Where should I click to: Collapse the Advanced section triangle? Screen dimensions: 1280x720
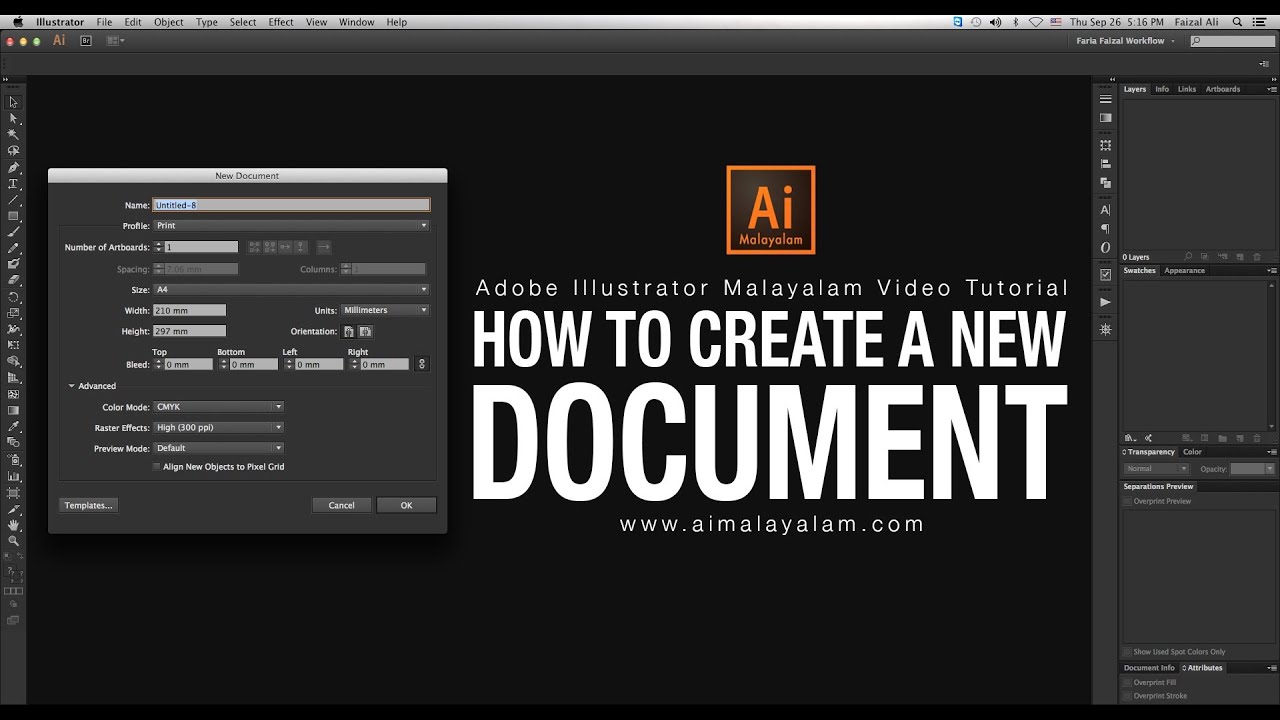click(72, 386)
